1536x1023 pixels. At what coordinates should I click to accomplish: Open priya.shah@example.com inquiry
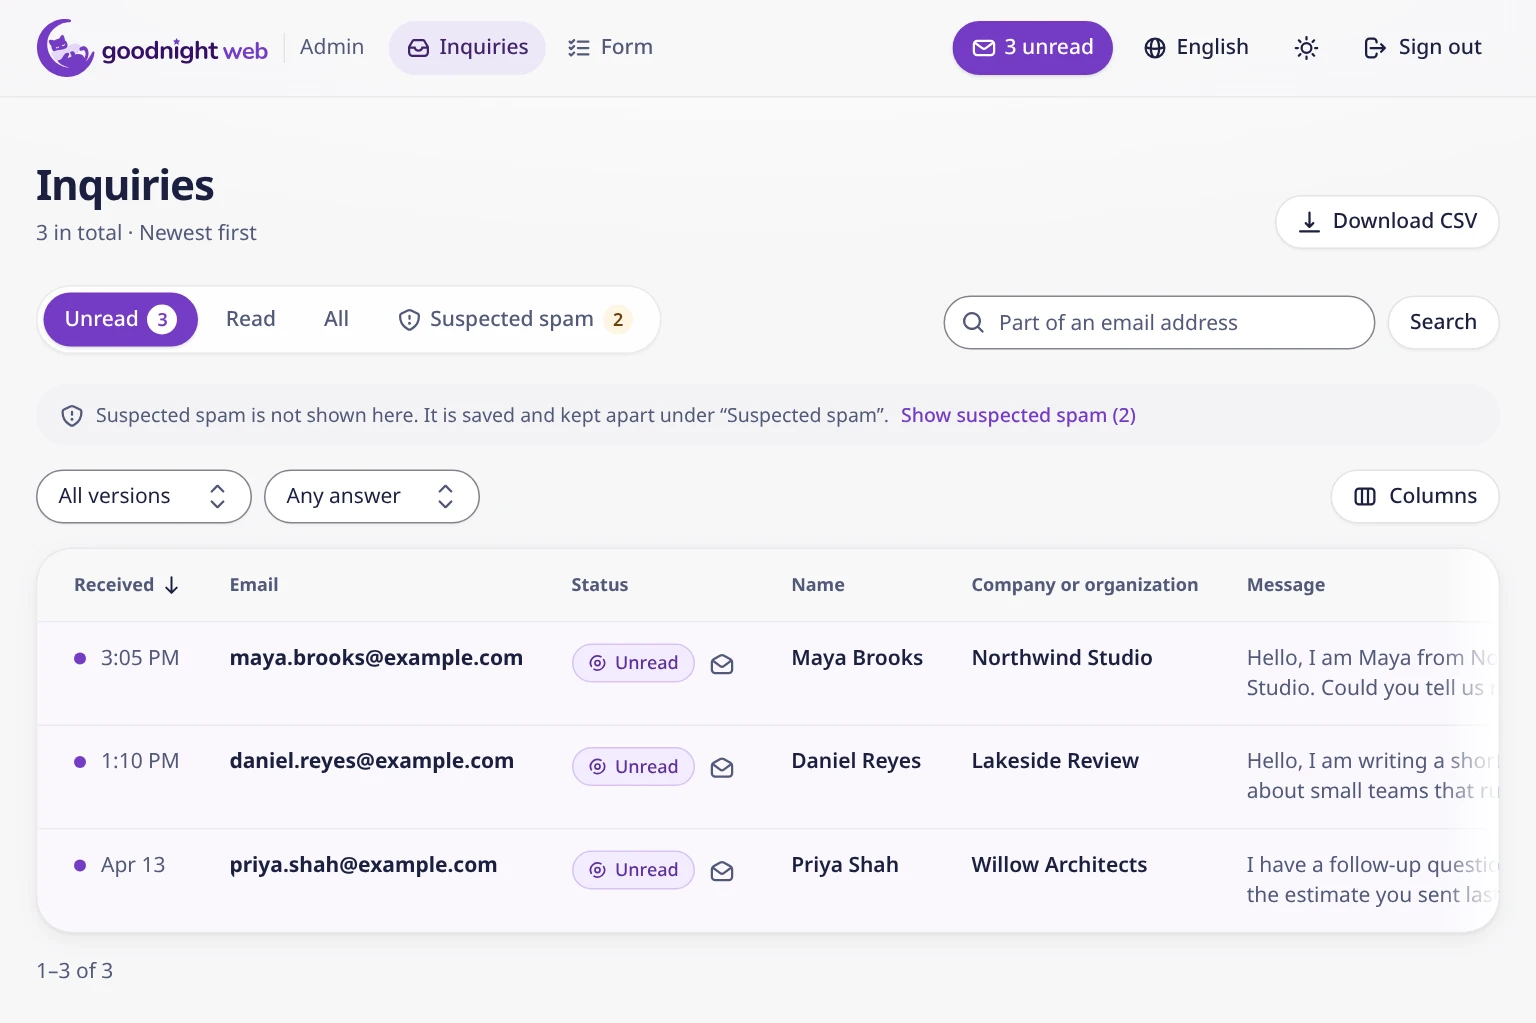click(x=363, y=865)
